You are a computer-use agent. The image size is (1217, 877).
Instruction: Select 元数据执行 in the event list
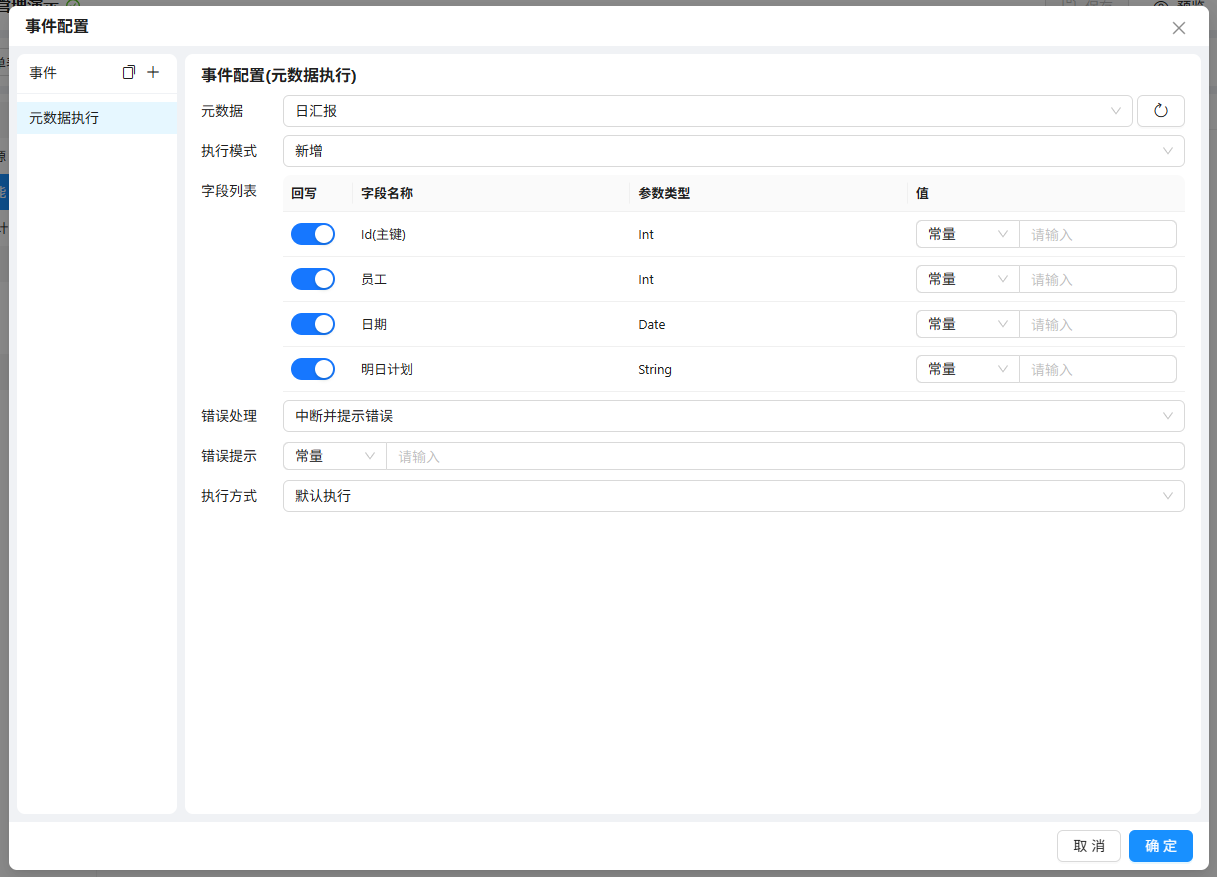[x=97, y=118]
